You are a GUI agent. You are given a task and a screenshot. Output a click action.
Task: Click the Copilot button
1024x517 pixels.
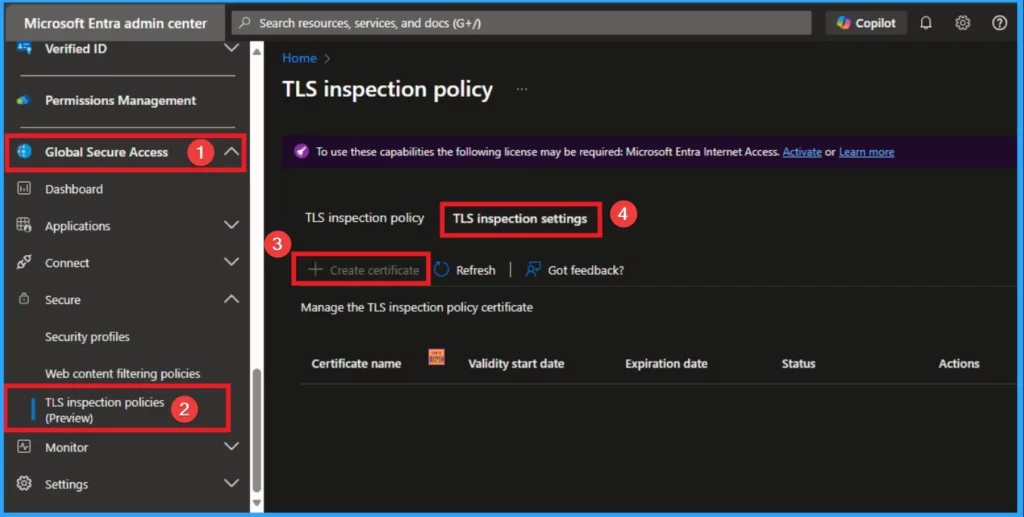click(x=866, y=23)
